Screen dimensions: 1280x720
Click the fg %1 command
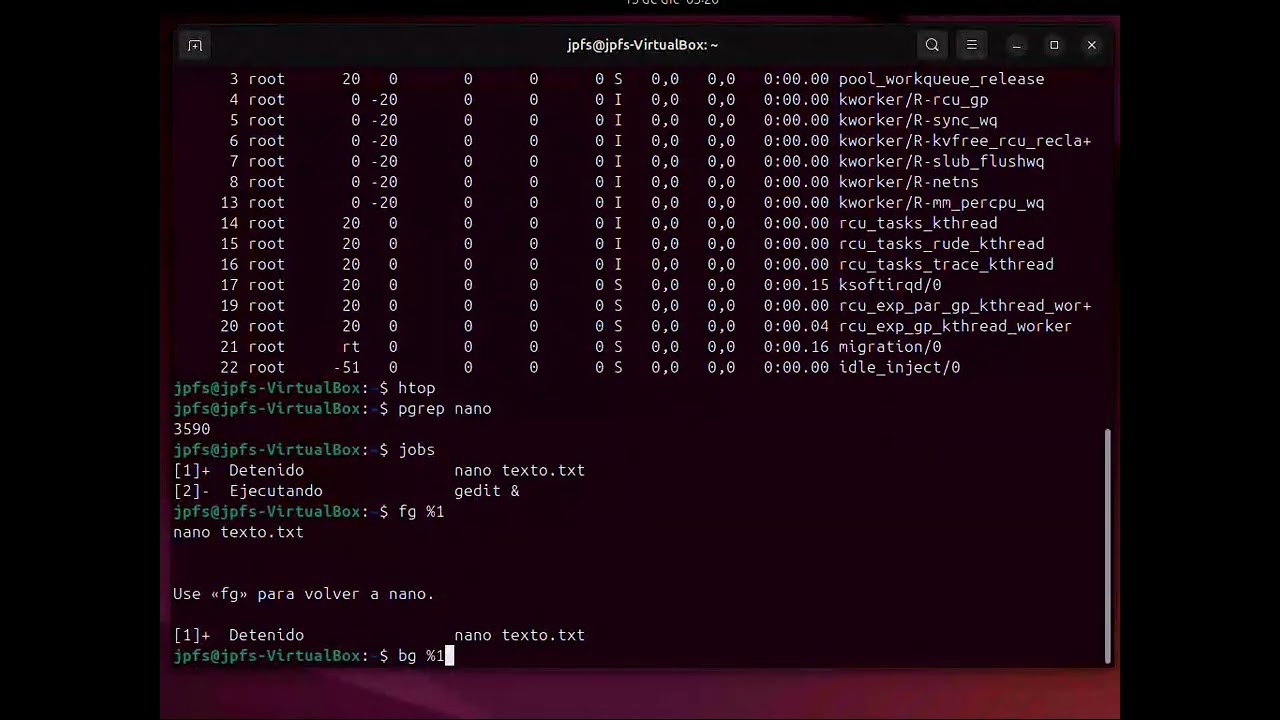[x=421, y=512]
